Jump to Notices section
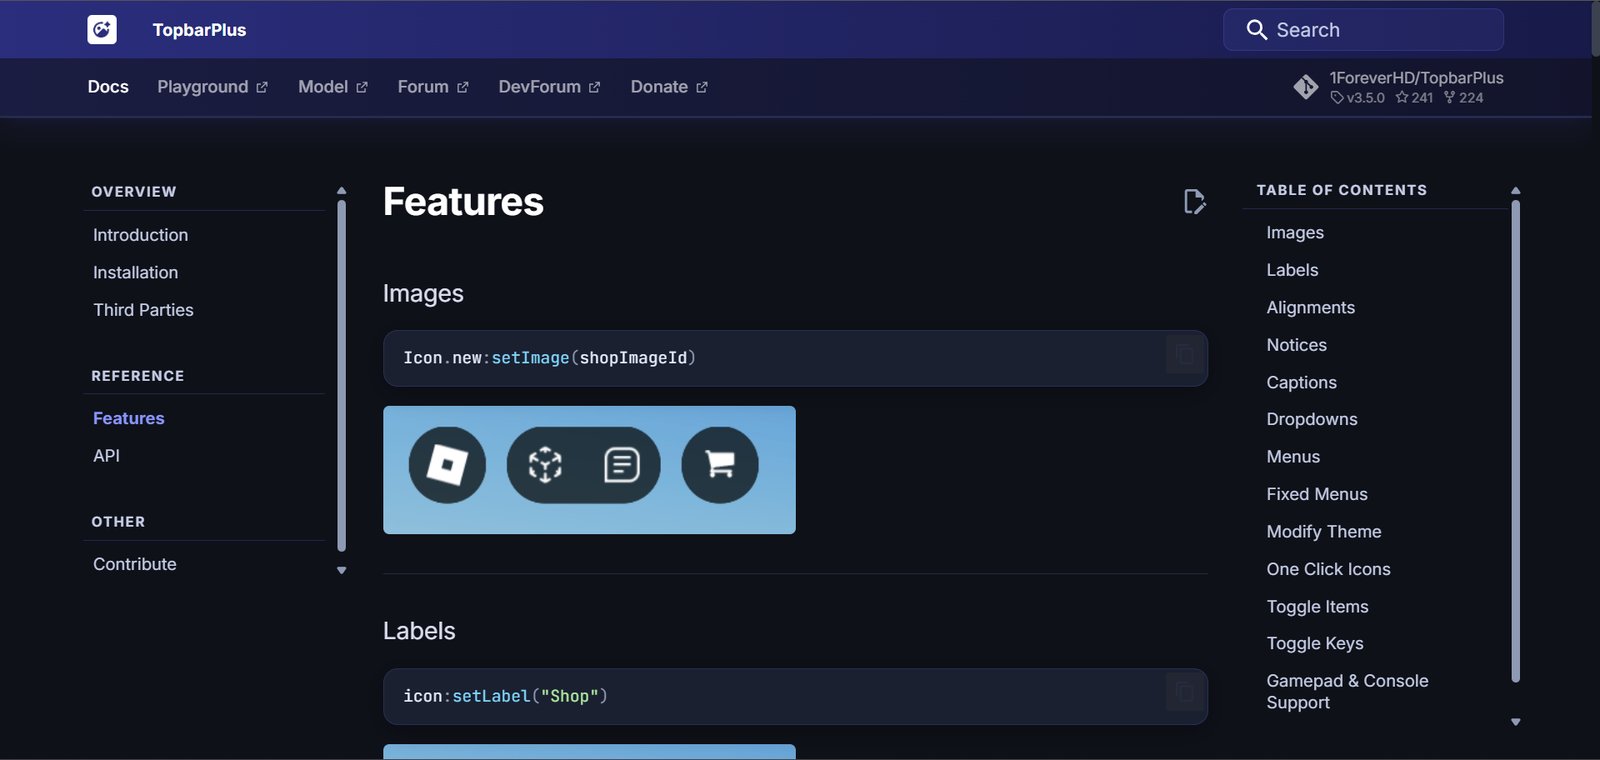1600x760 pixels. 1296,345
